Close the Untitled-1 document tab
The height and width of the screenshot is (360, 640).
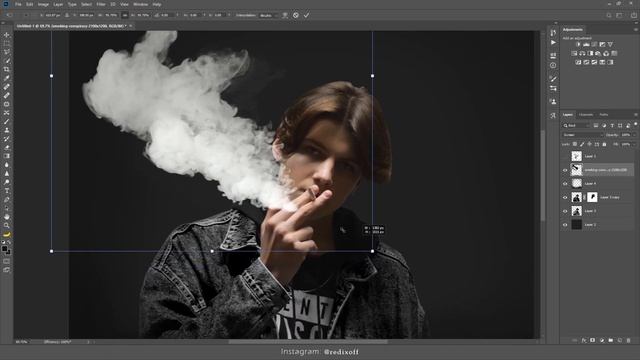131,26
